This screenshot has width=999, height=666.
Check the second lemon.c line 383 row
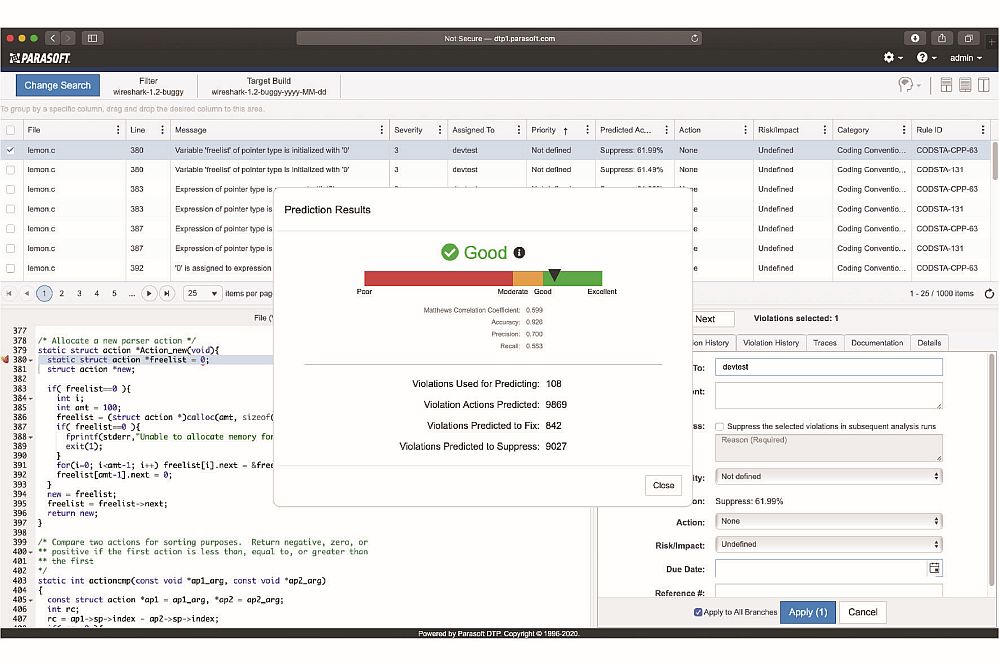point(10,209)
